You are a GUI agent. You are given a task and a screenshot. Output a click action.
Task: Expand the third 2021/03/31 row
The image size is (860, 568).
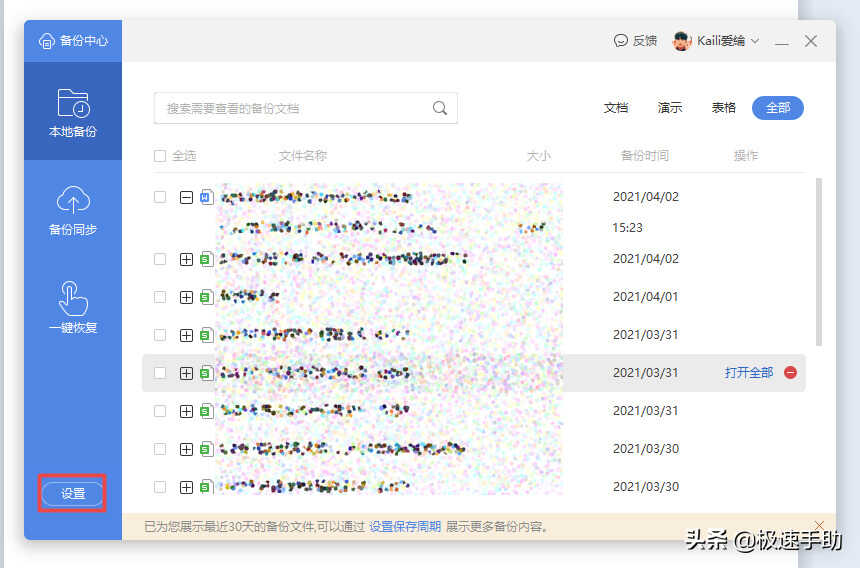pyautogui.click(x=186, y=411)
